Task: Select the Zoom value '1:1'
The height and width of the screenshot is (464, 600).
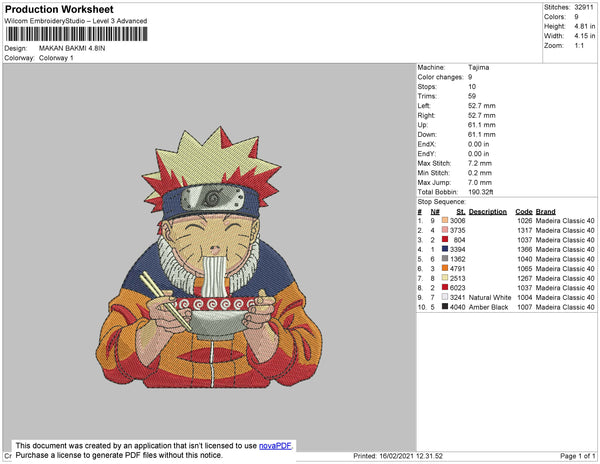Action: pos(579,46)
